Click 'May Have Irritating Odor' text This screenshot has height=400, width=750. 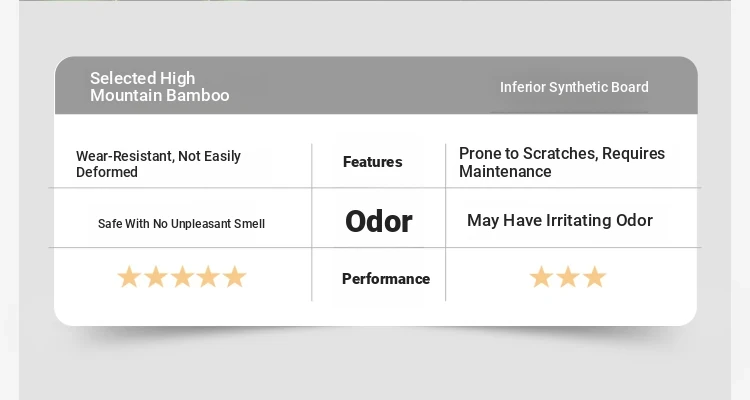559,220
